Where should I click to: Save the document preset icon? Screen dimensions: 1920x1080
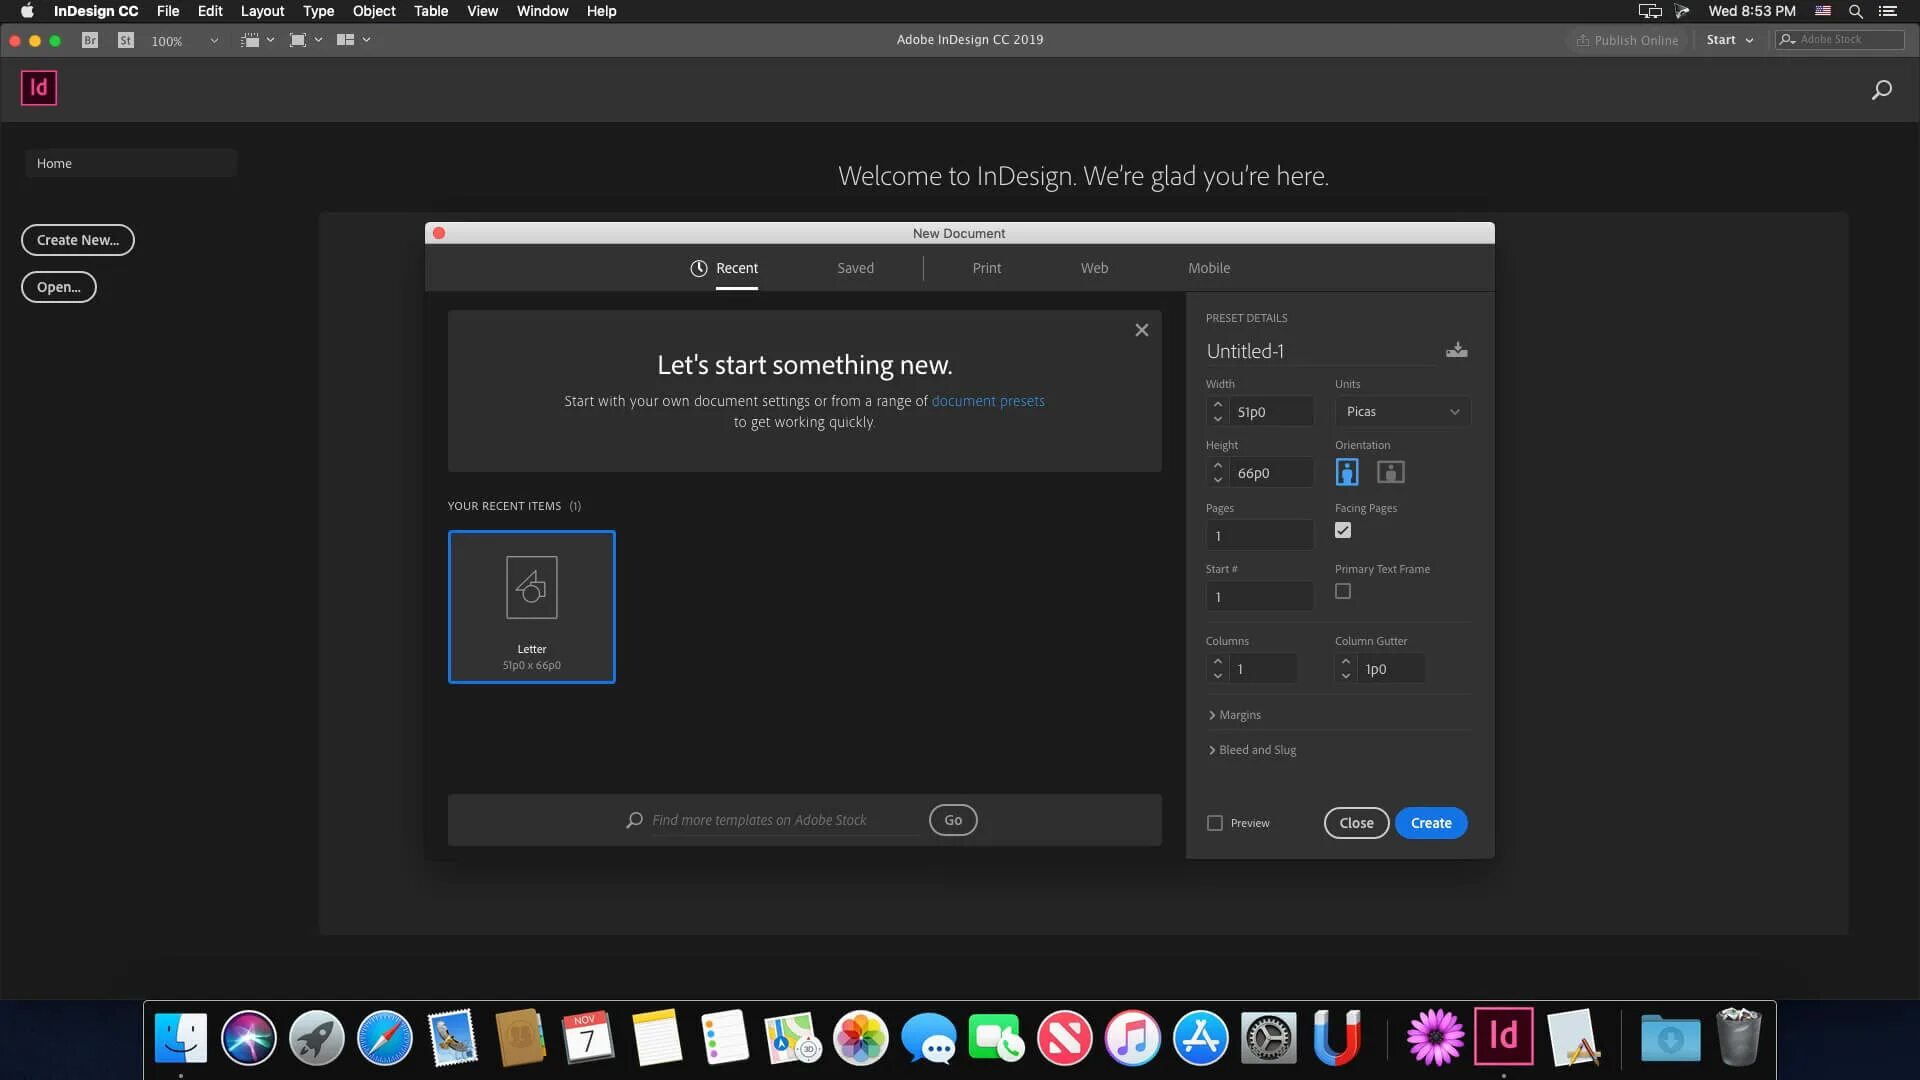1456,350
